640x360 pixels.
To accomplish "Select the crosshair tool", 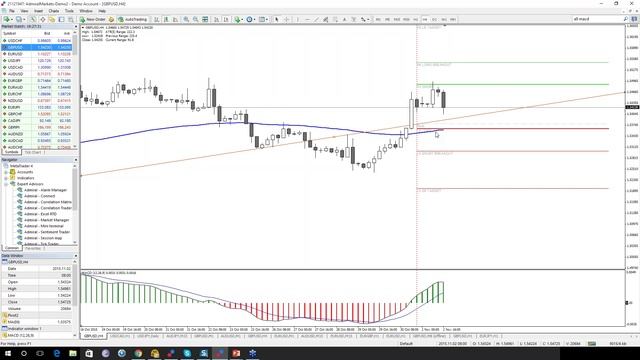I will (287, 19).
